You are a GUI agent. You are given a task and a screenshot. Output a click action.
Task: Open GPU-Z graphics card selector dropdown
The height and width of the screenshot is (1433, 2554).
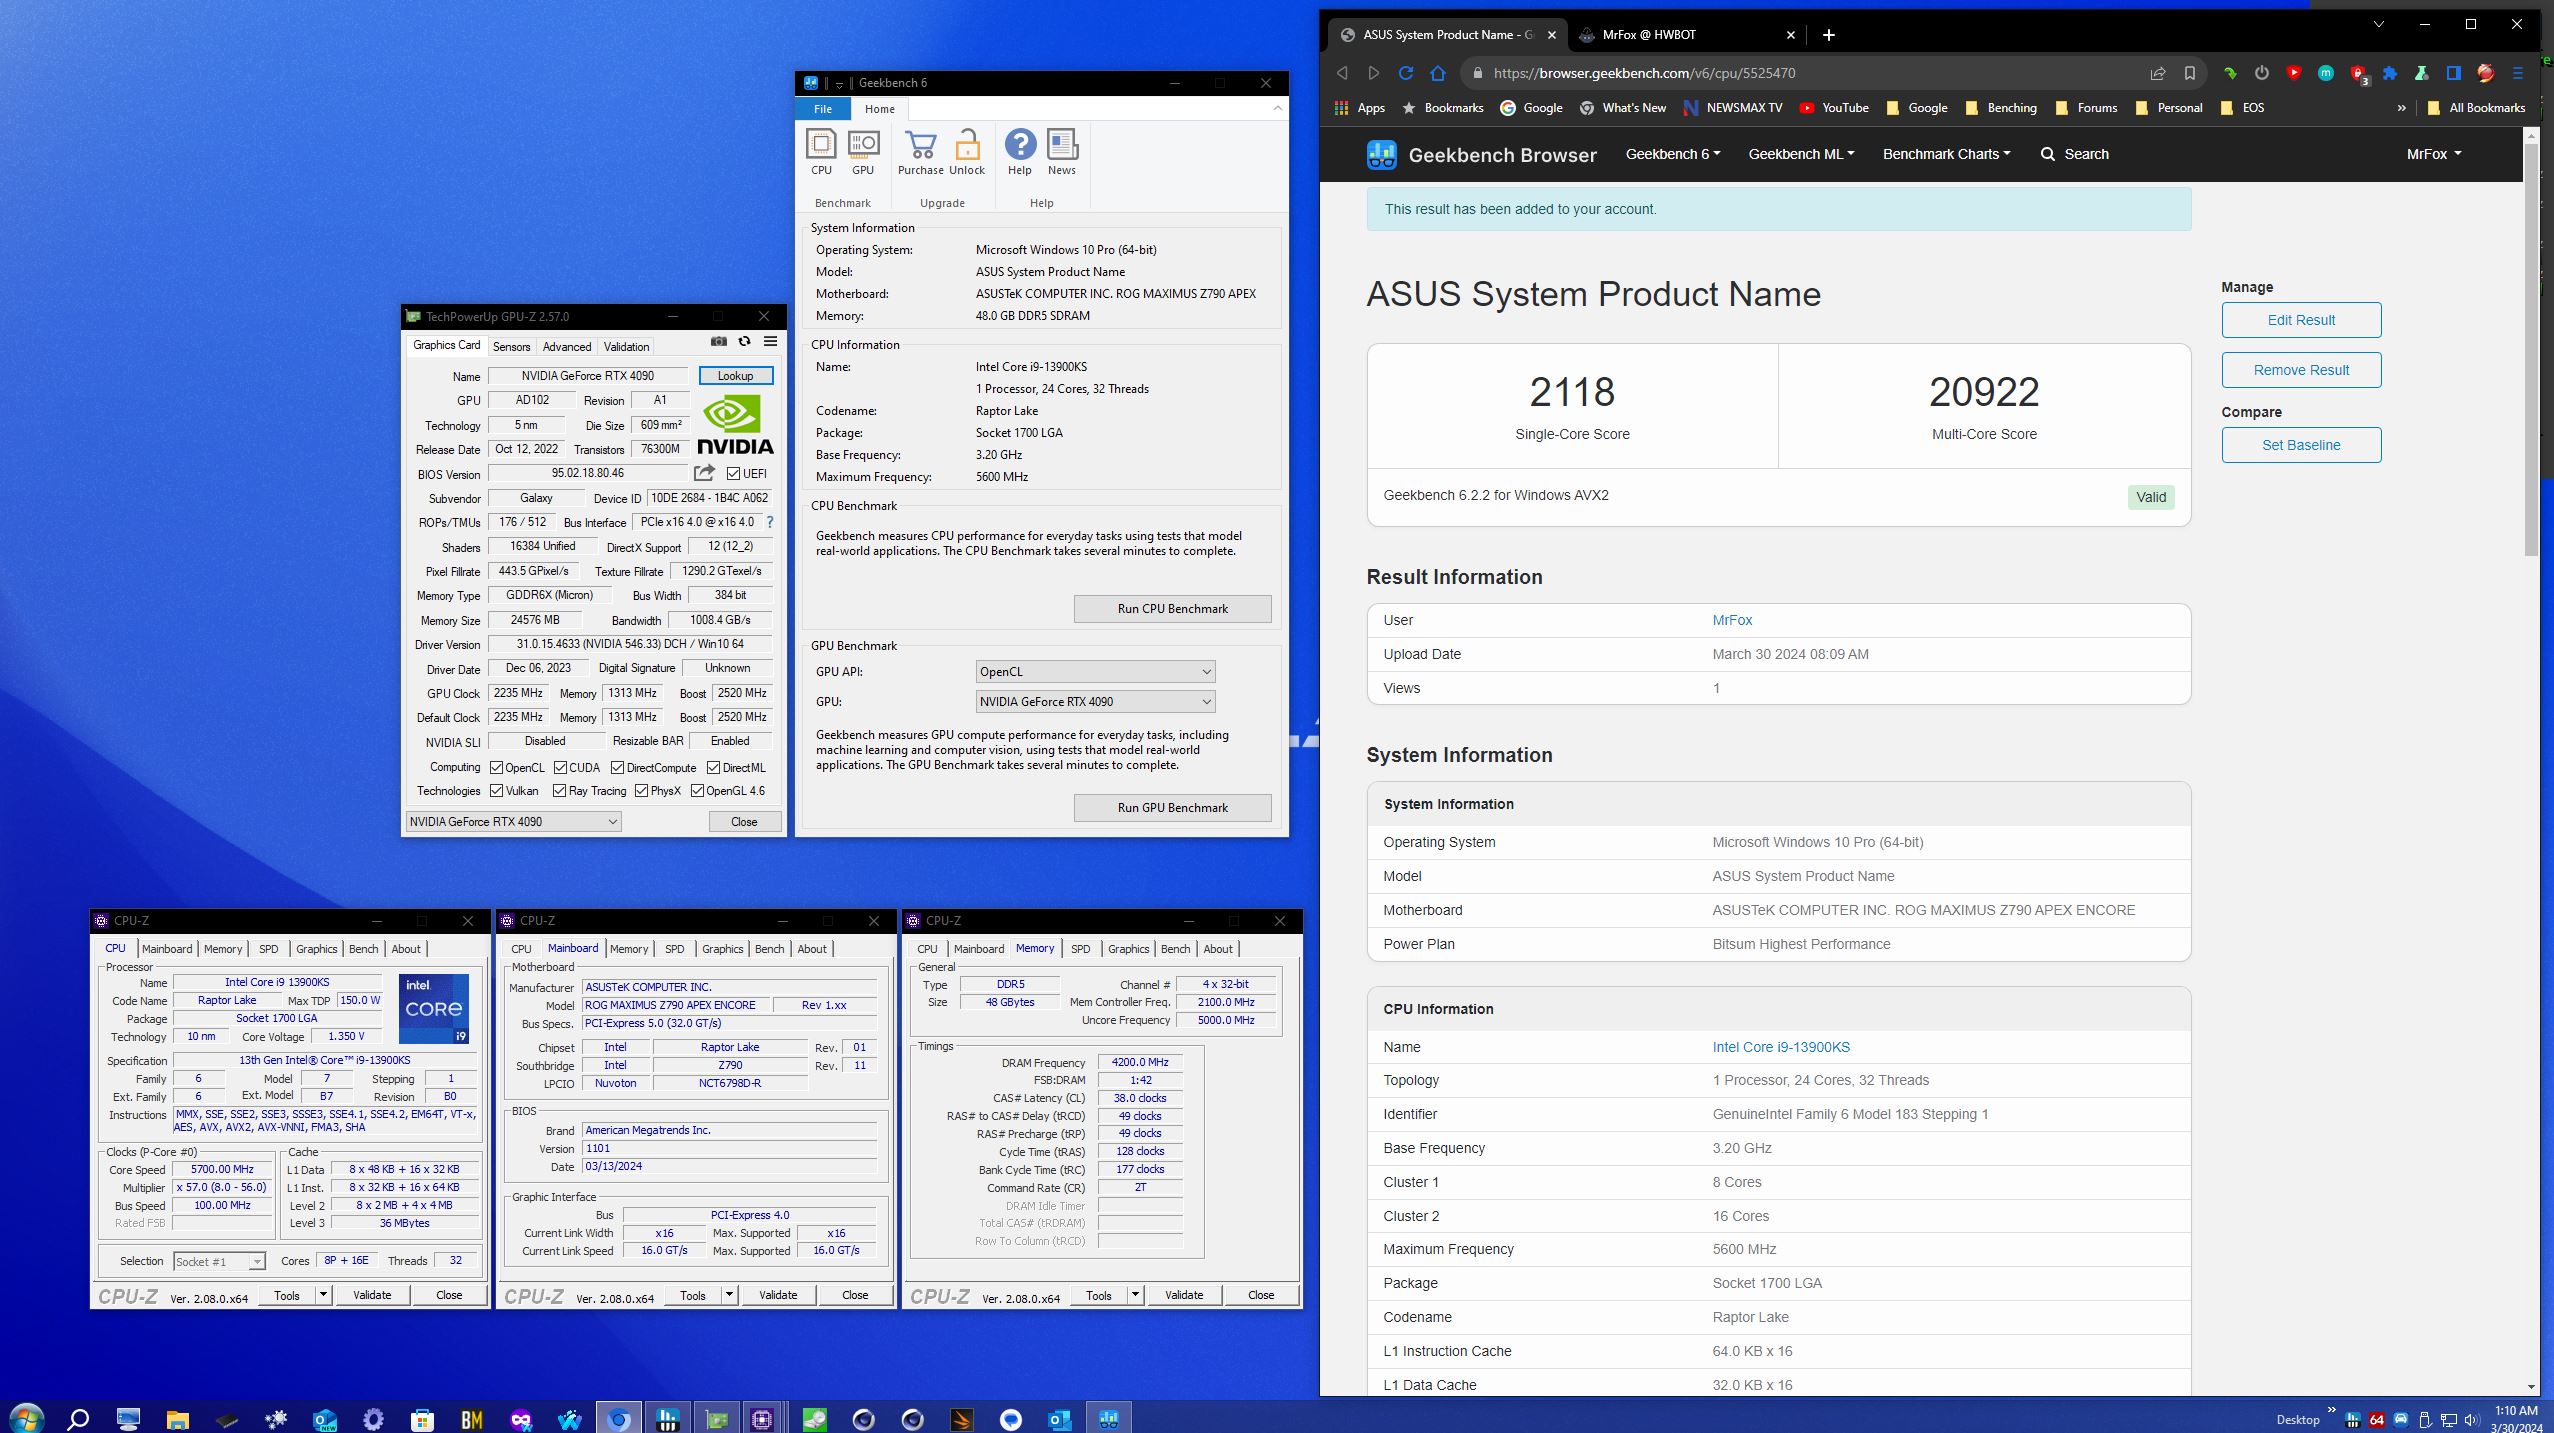click(x=513, y=822)
